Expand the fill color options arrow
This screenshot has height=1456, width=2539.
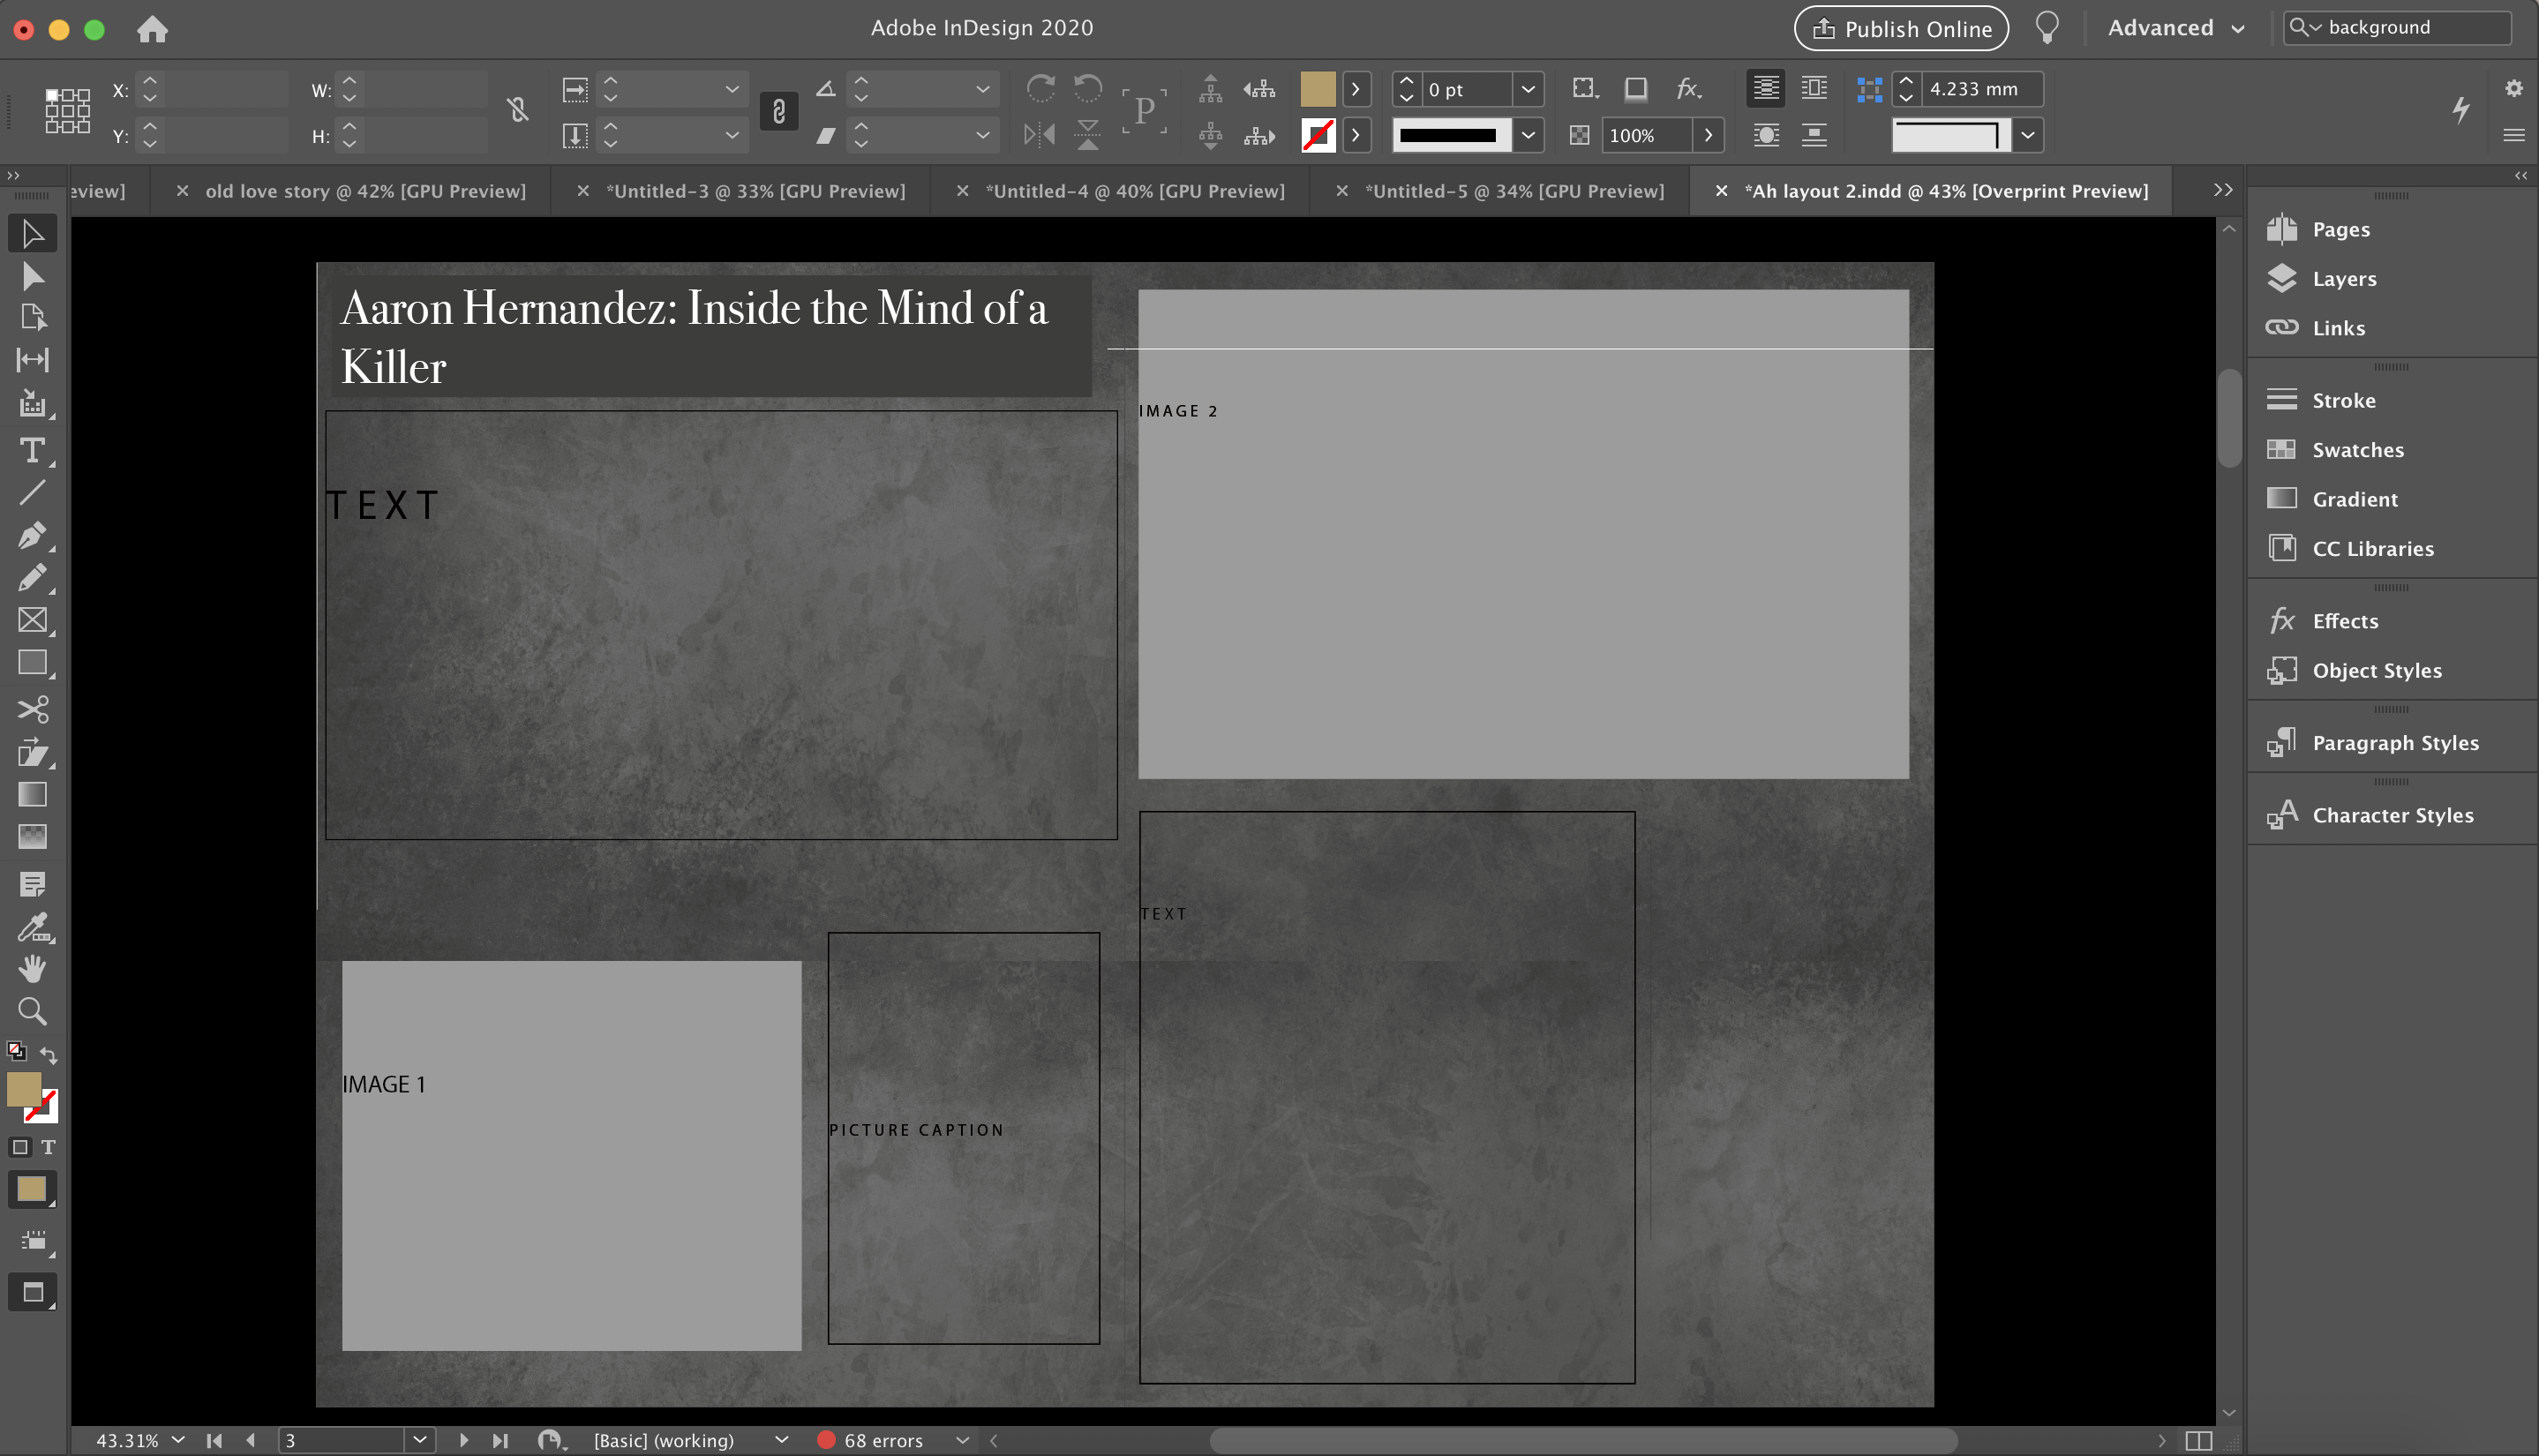1355,89
